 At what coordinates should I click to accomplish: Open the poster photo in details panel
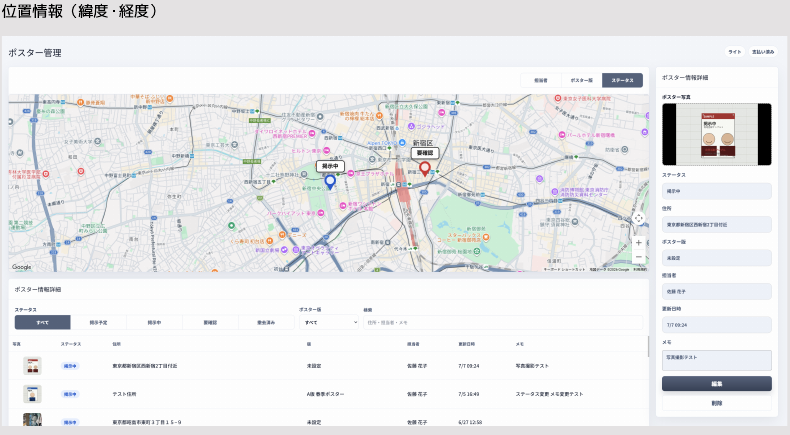click(x=716, y=134)
